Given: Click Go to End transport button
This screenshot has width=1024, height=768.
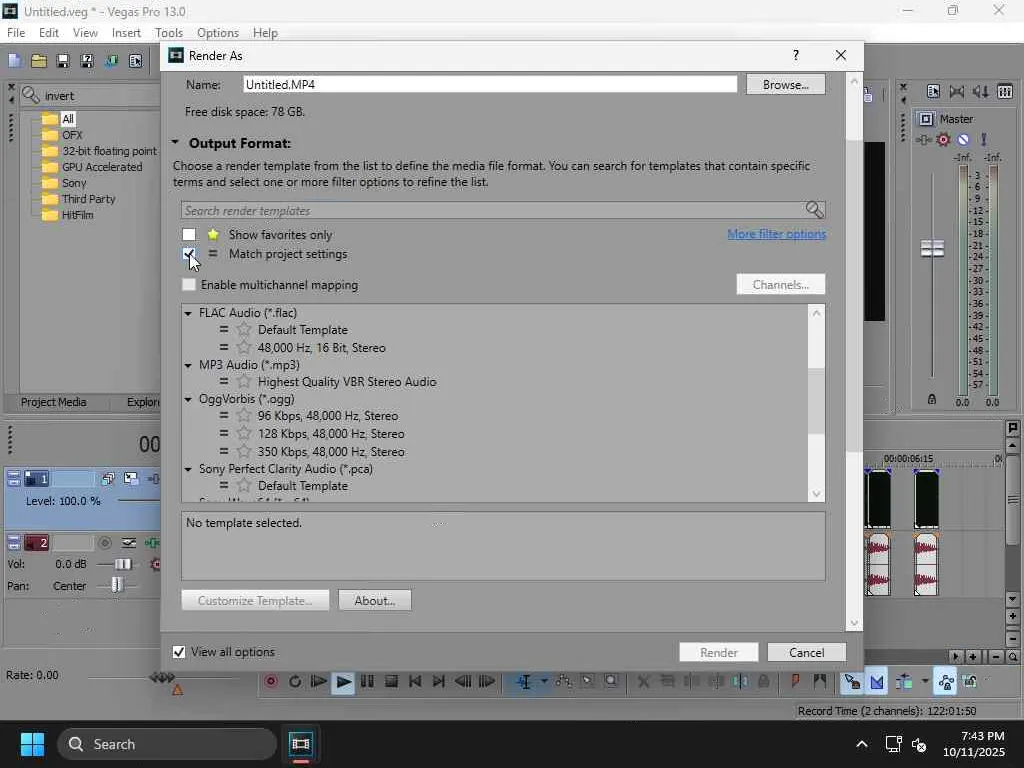Looking at the screenshot, I should point(439,681).
